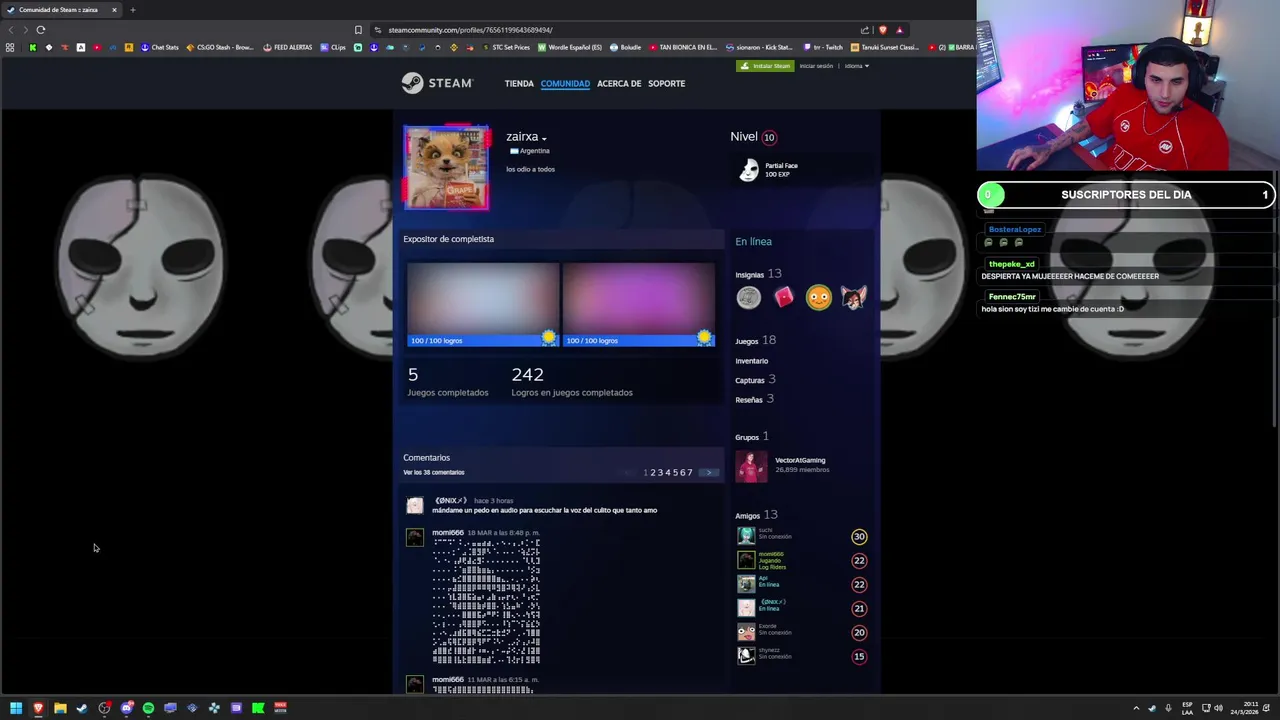Open the Boludle bookmark
This screenshot has width=1280, height=720.
tap(625, 47)
